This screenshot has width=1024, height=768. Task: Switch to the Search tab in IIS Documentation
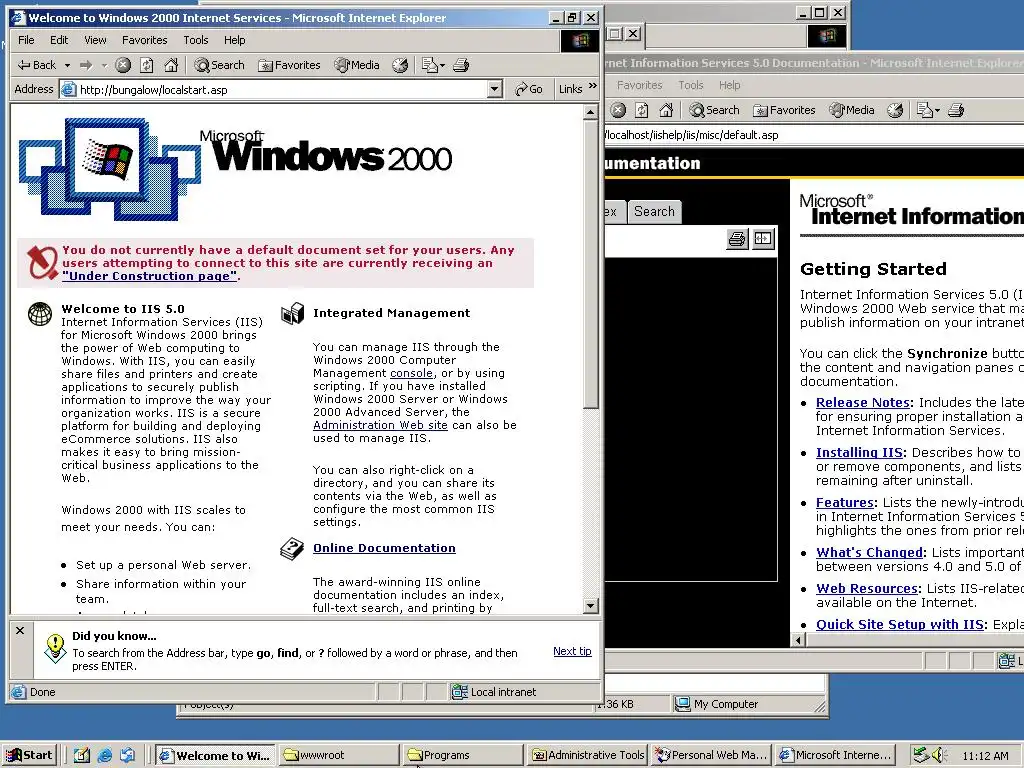(x=654, y=212)
